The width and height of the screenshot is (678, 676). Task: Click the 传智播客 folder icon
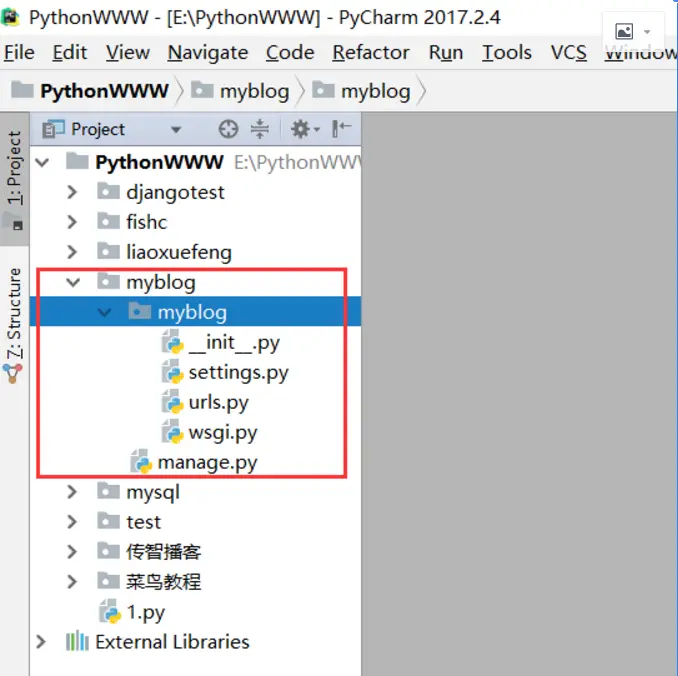coord(108,551)
